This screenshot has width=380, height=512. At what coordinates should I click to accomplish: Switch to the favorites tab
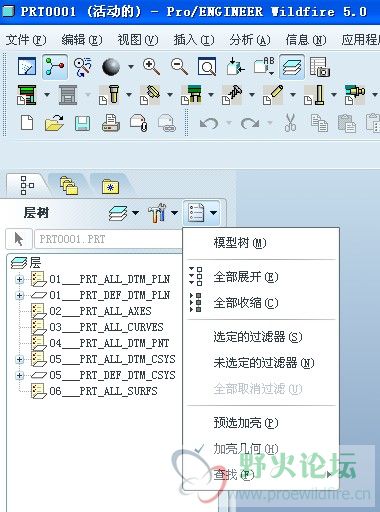[x=110, y=186]
